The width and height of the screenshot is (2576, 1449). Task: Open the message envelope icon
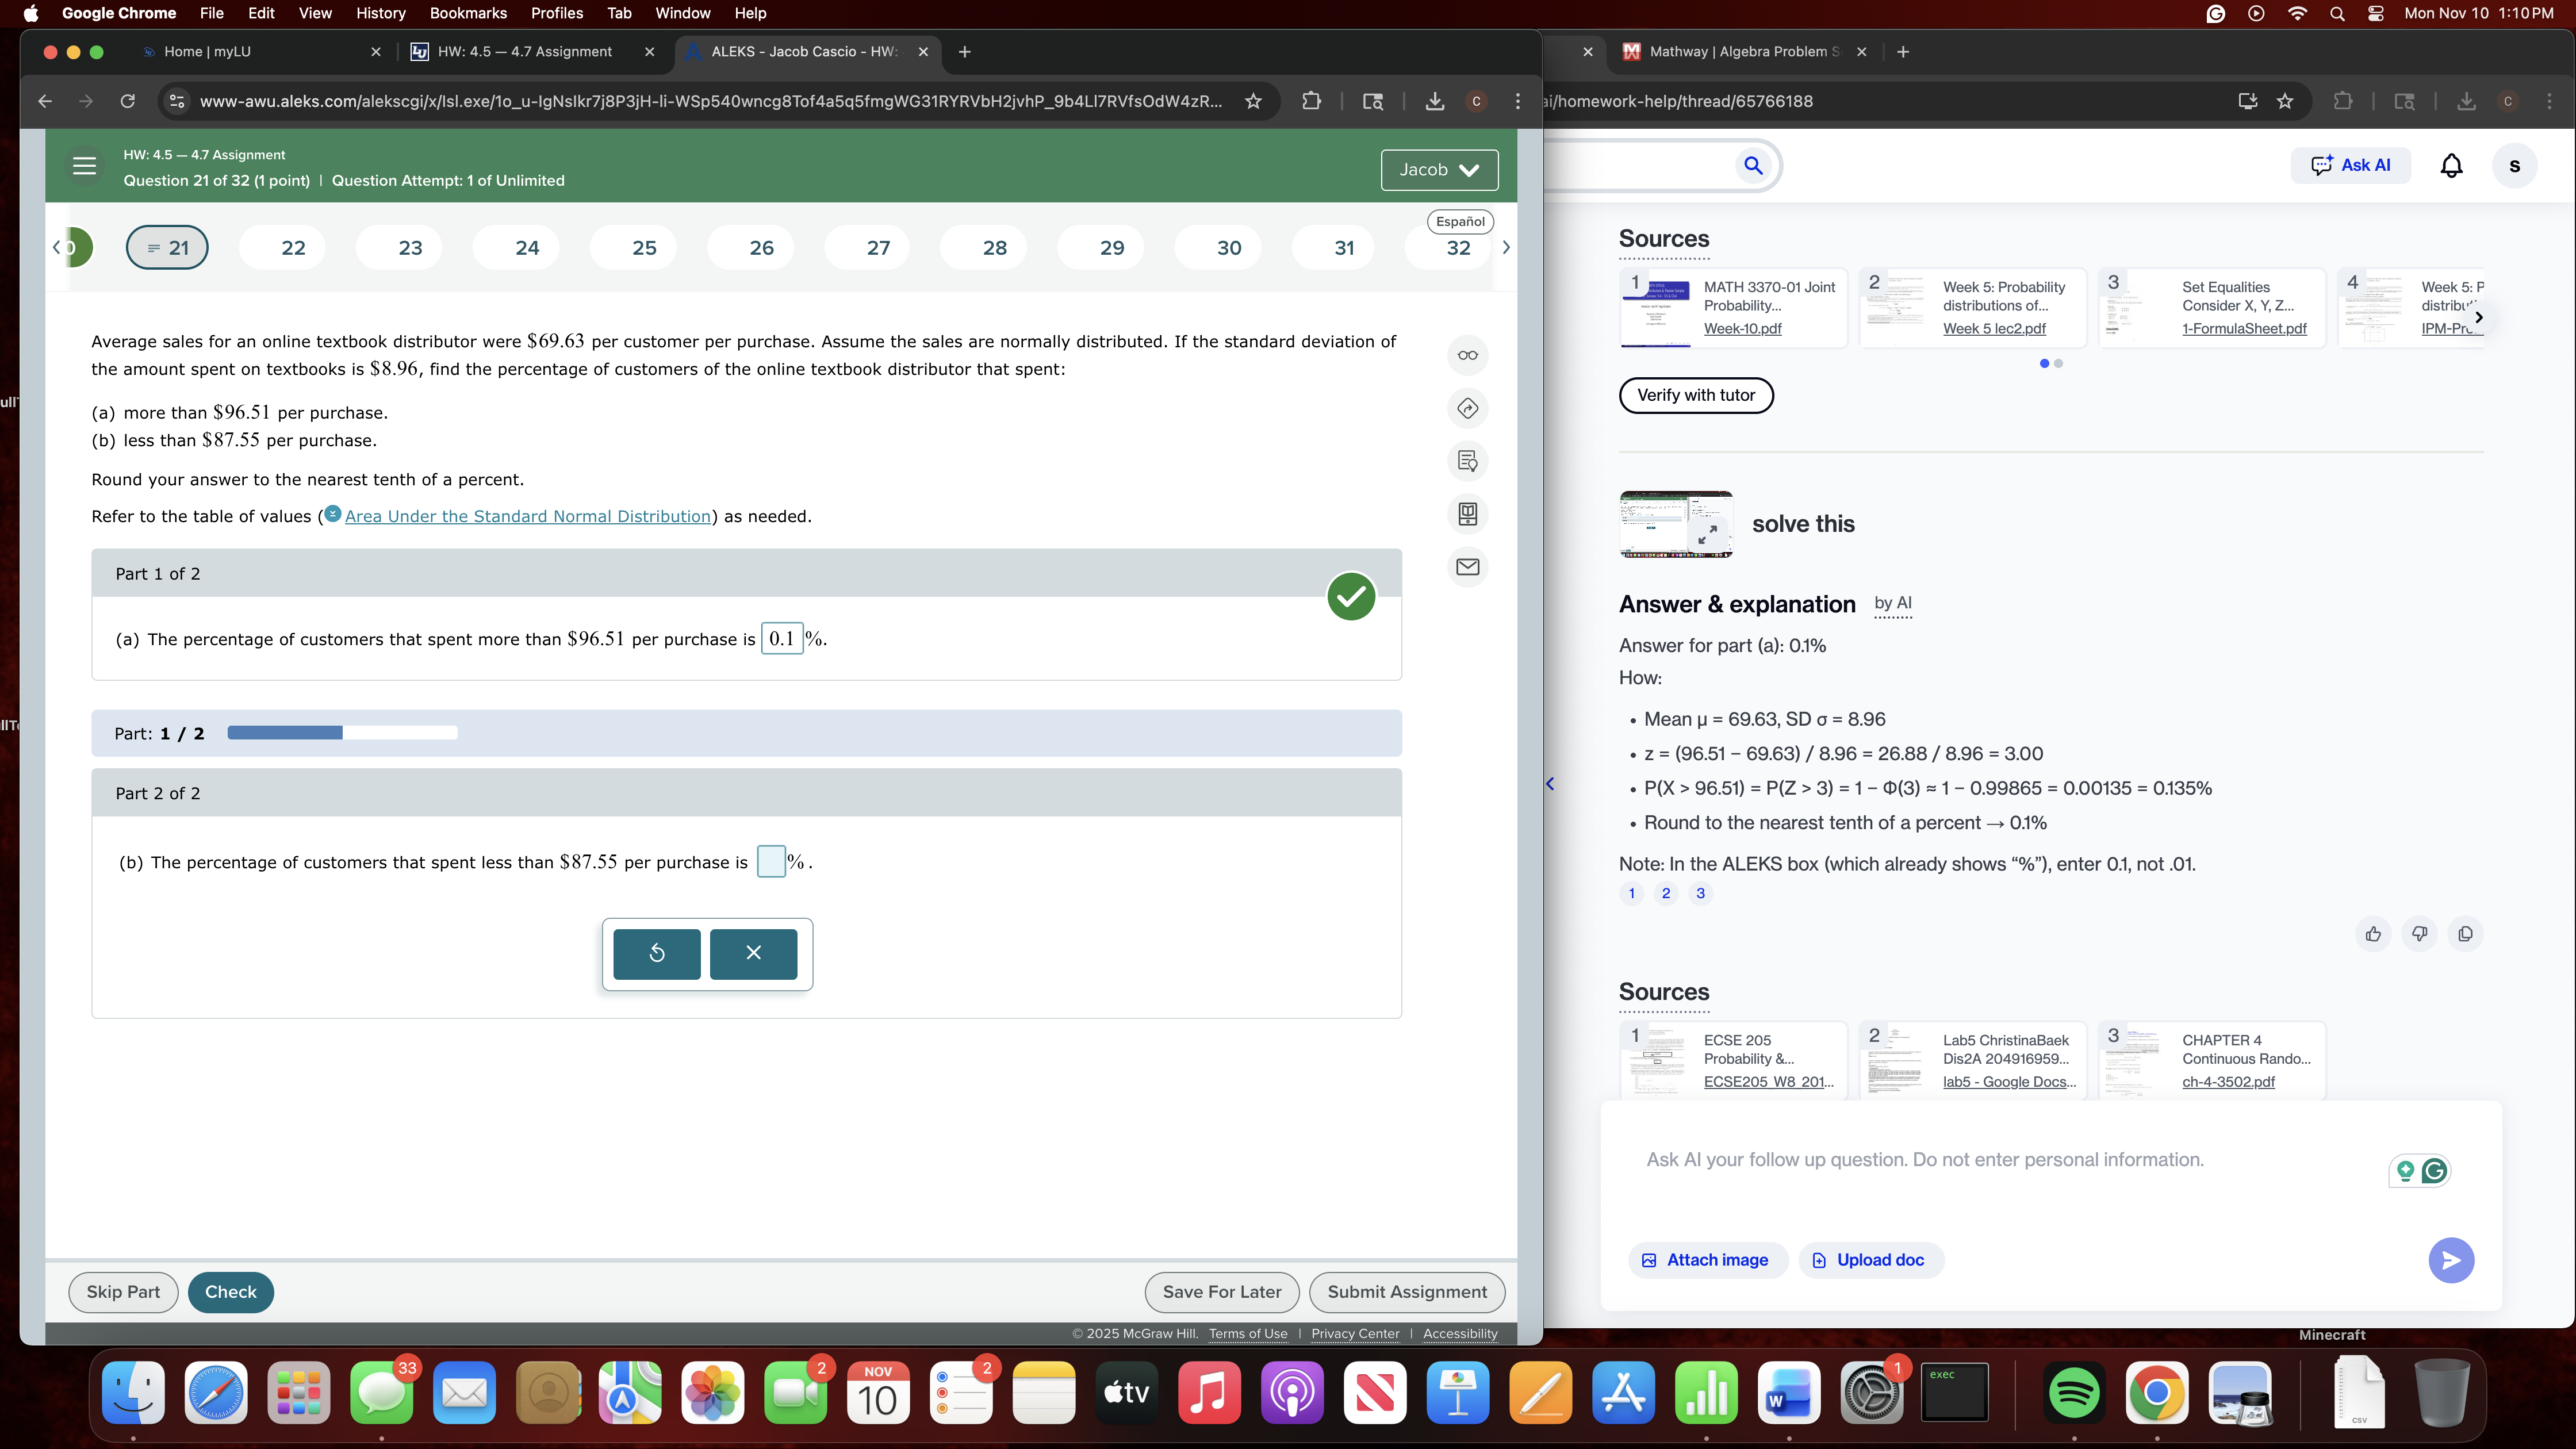coord(1467,567)
